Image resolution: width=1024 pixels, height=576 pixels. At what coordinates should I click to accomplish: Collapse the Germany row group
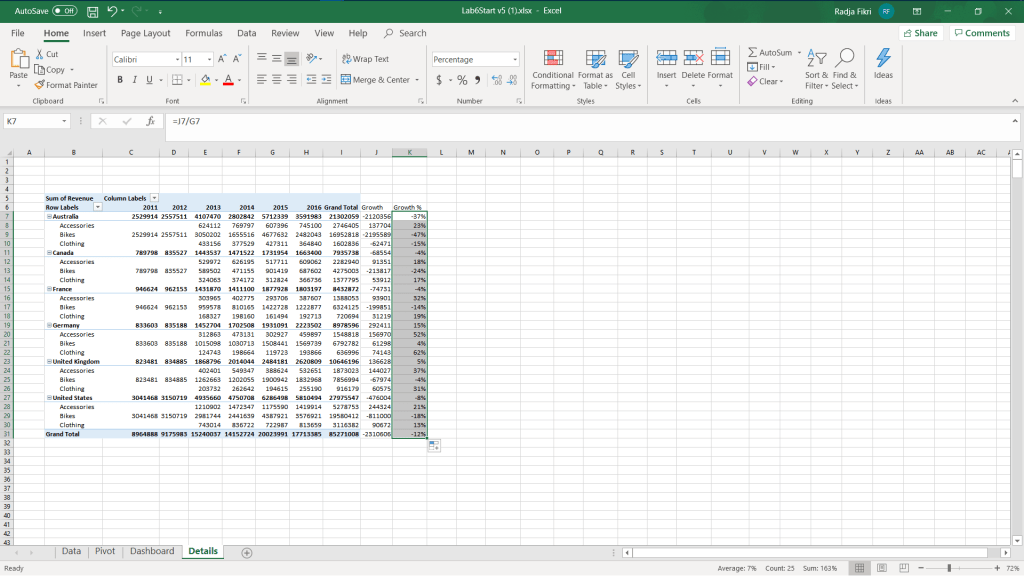coord(48,325)
